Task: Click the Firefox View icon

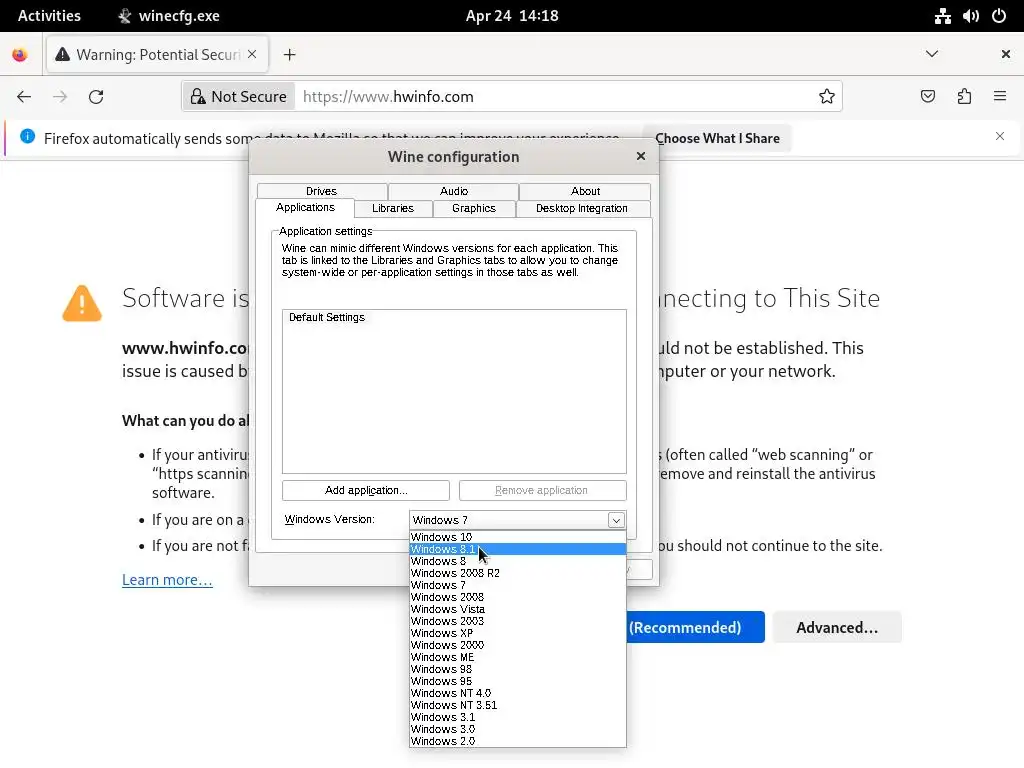Action: coord(20,55)
